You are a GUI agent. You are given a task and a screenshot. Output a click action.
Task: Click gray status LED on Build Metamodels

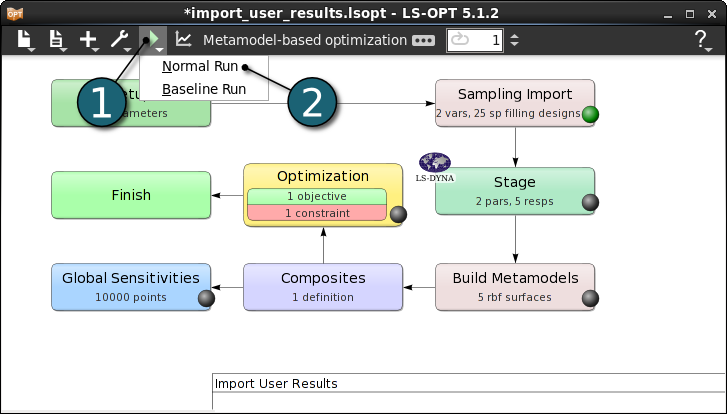pos(590,298)
